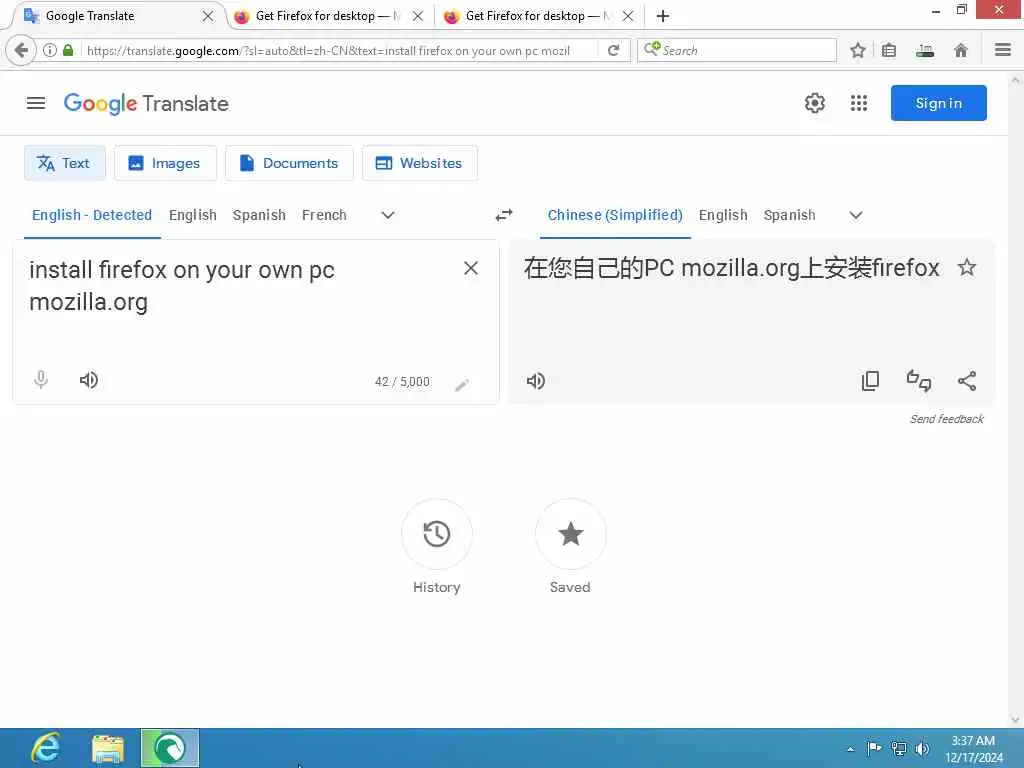Screen dimensions: 1024x768
Task: Switch to Images translation mode
Action: tap(165, 163)
